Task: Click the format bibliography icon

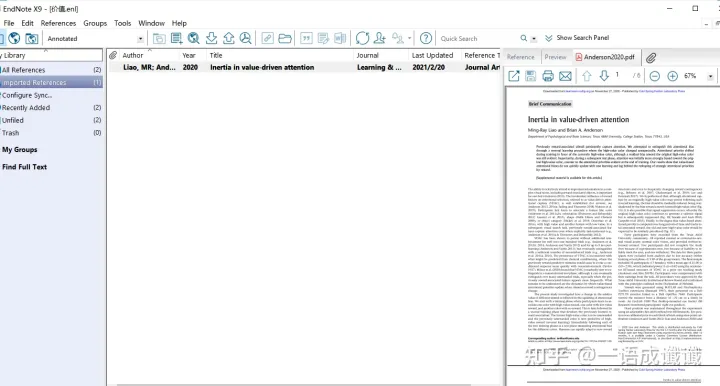Action: point(323,39)
